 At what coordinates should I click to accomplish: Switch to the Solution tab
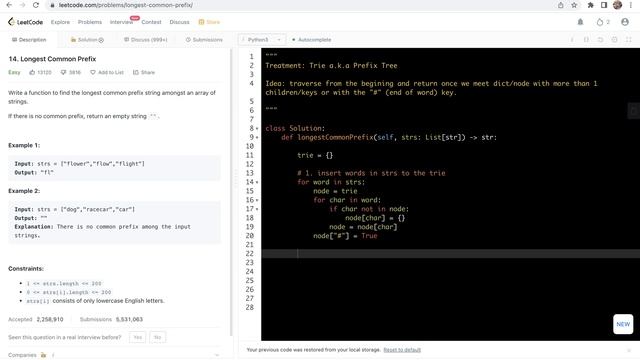87,40
